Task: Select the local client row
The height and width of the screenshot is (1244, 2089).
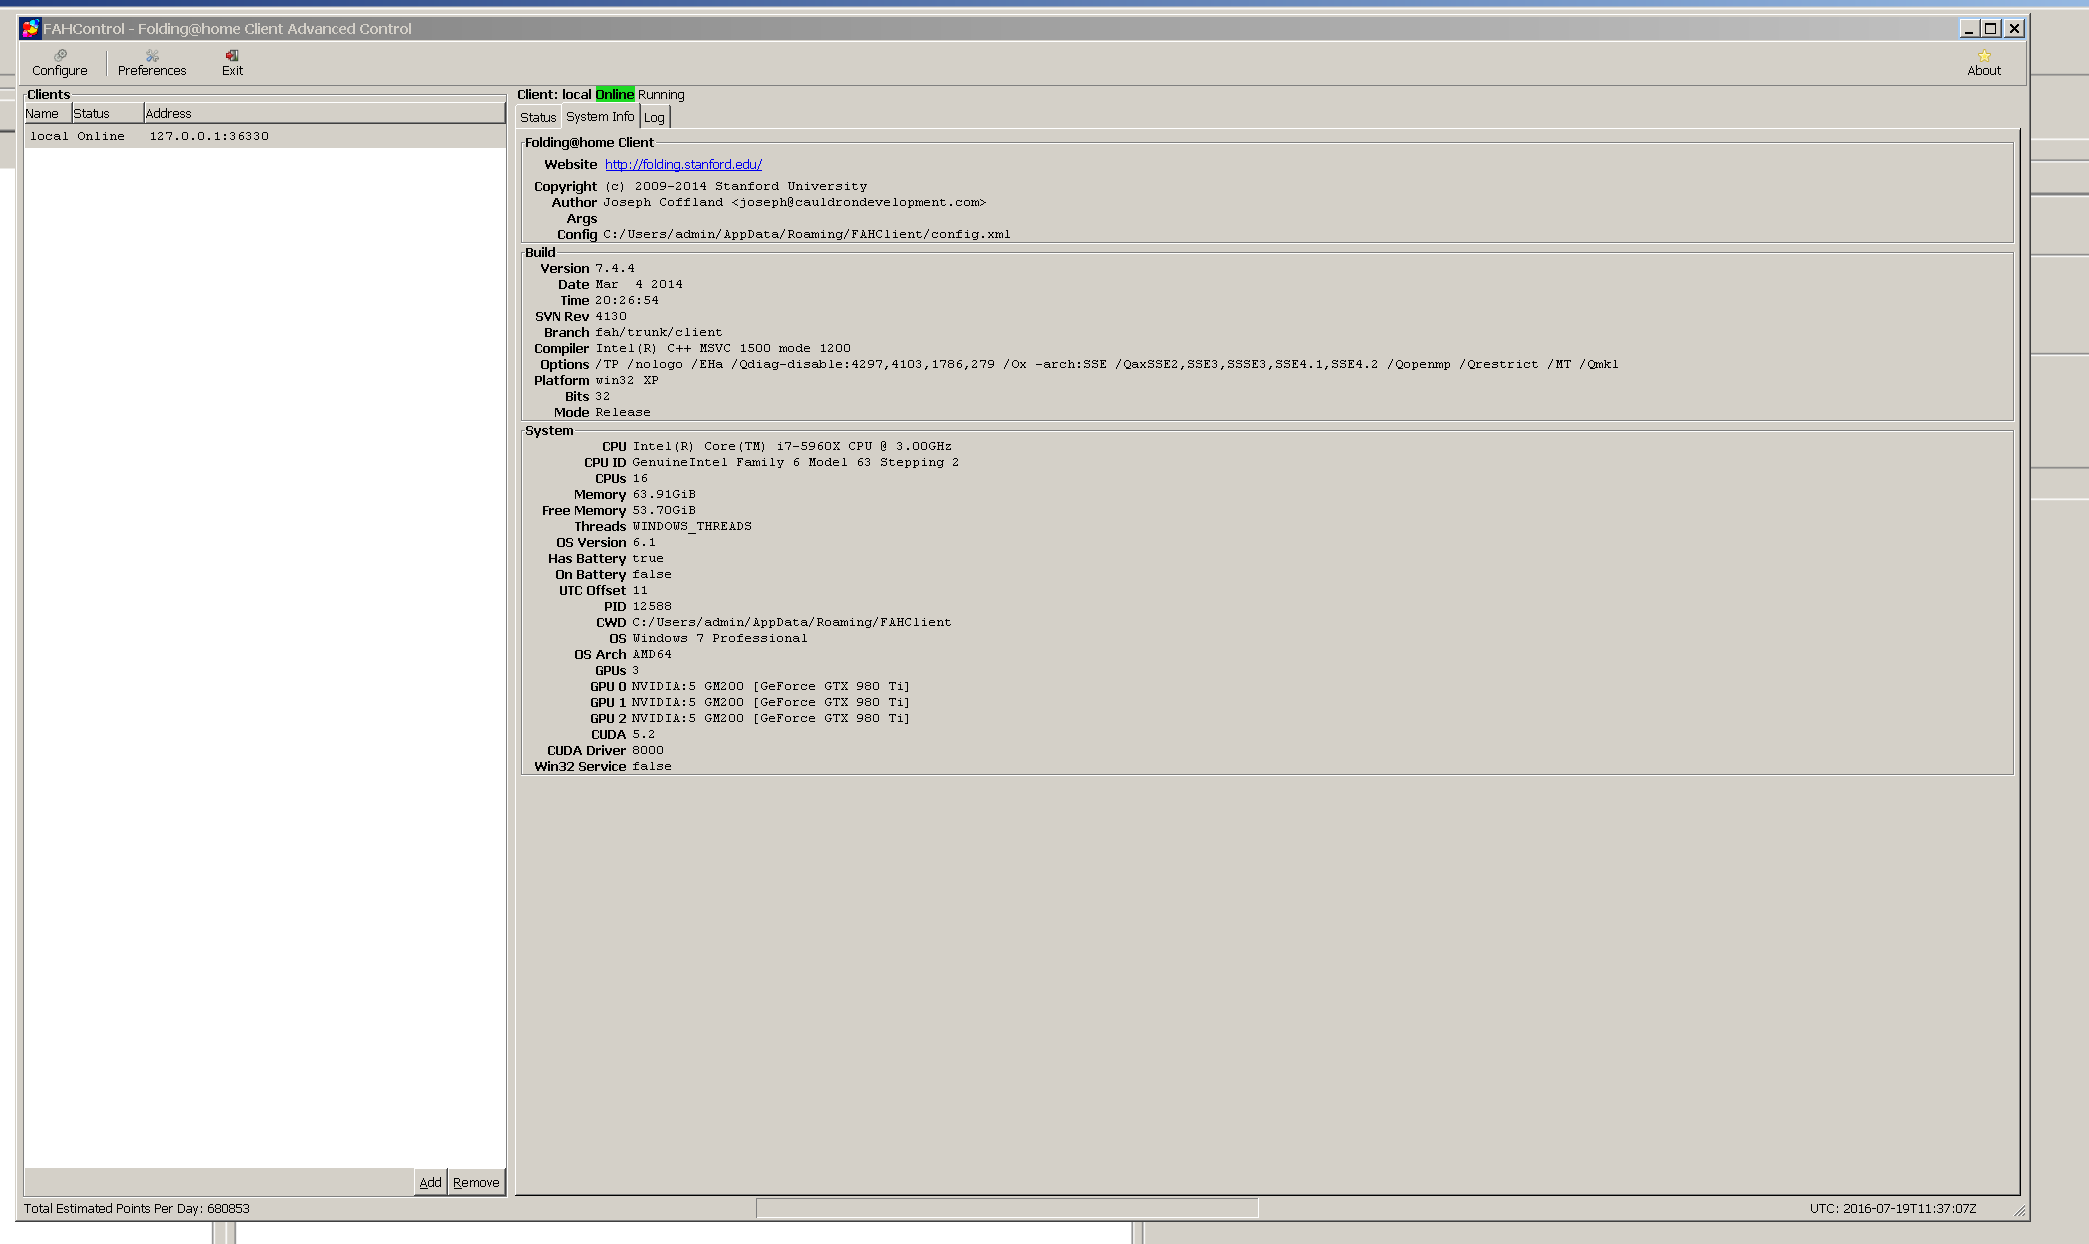Action: click(x=150, y=136)
